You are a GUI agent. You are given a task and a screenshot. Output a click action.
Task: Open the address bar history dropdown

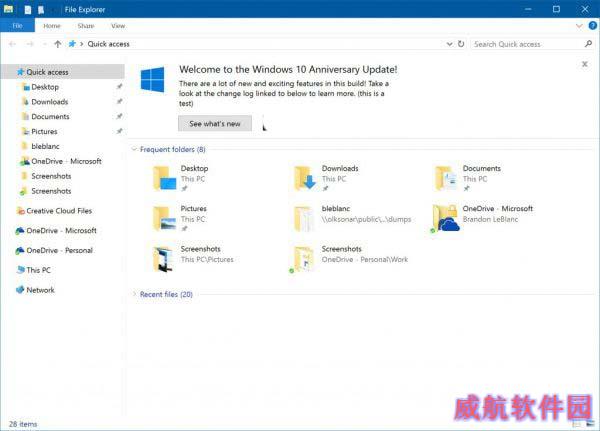[x=450, y=44]
